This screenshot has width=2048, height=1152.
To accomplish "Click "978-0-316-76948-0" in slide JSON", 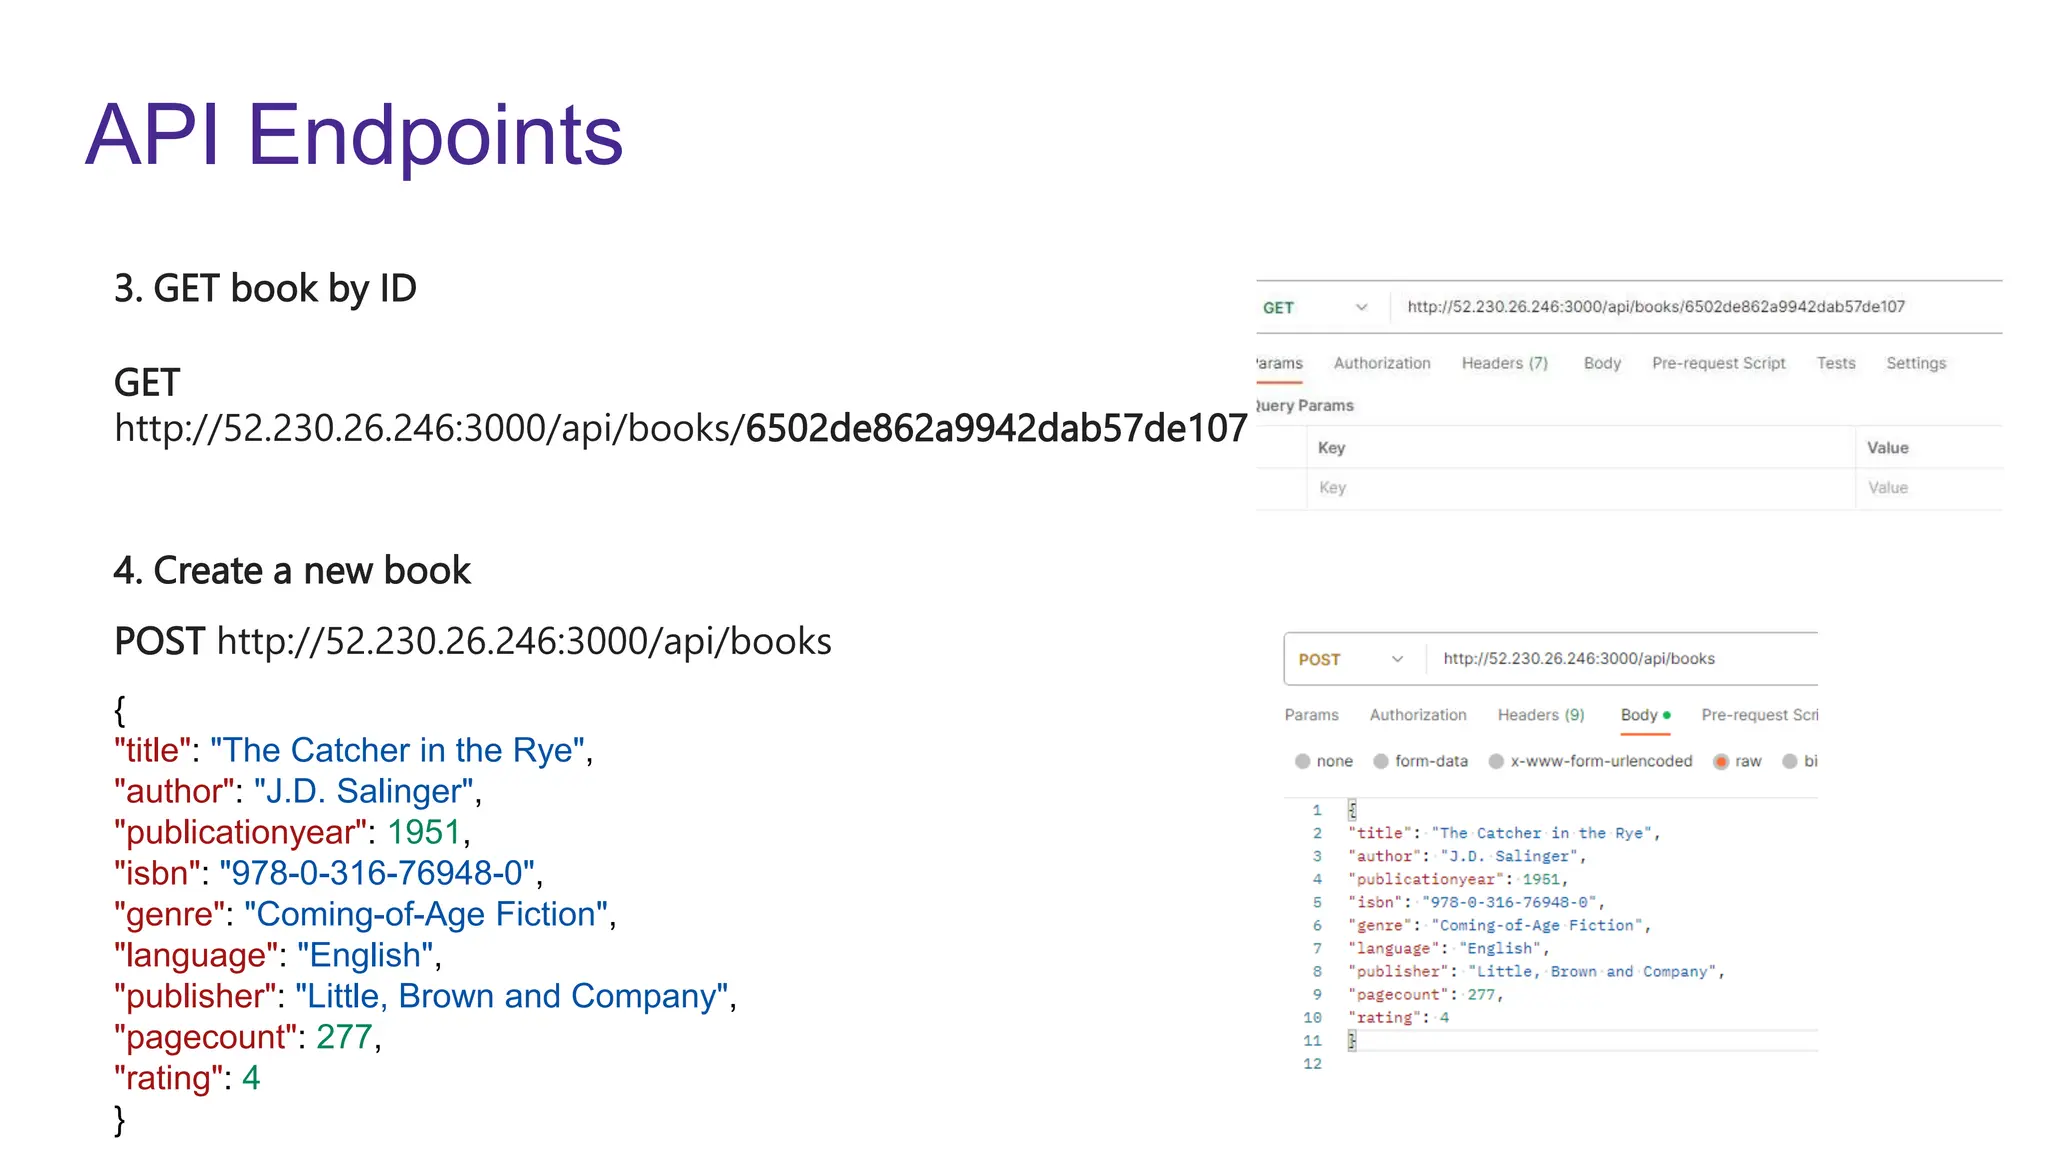I will click(377, 873).
